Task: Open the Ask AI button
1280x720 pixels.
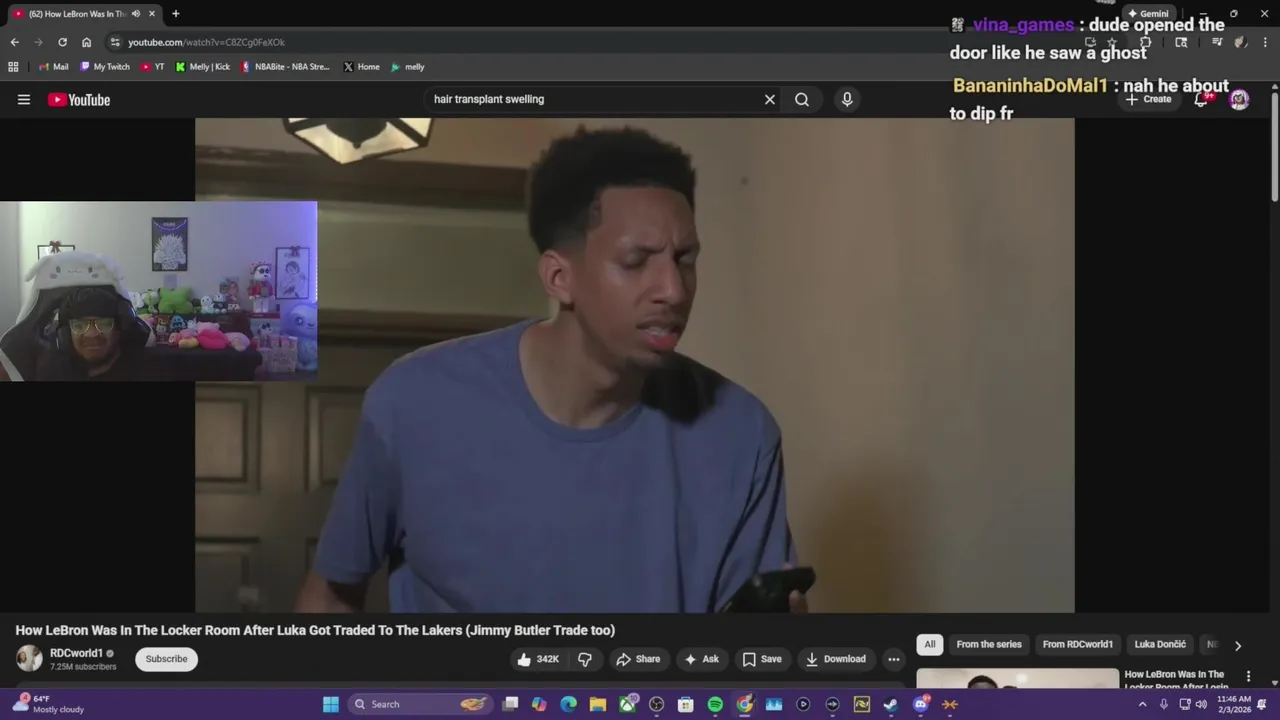Action: 701,659
